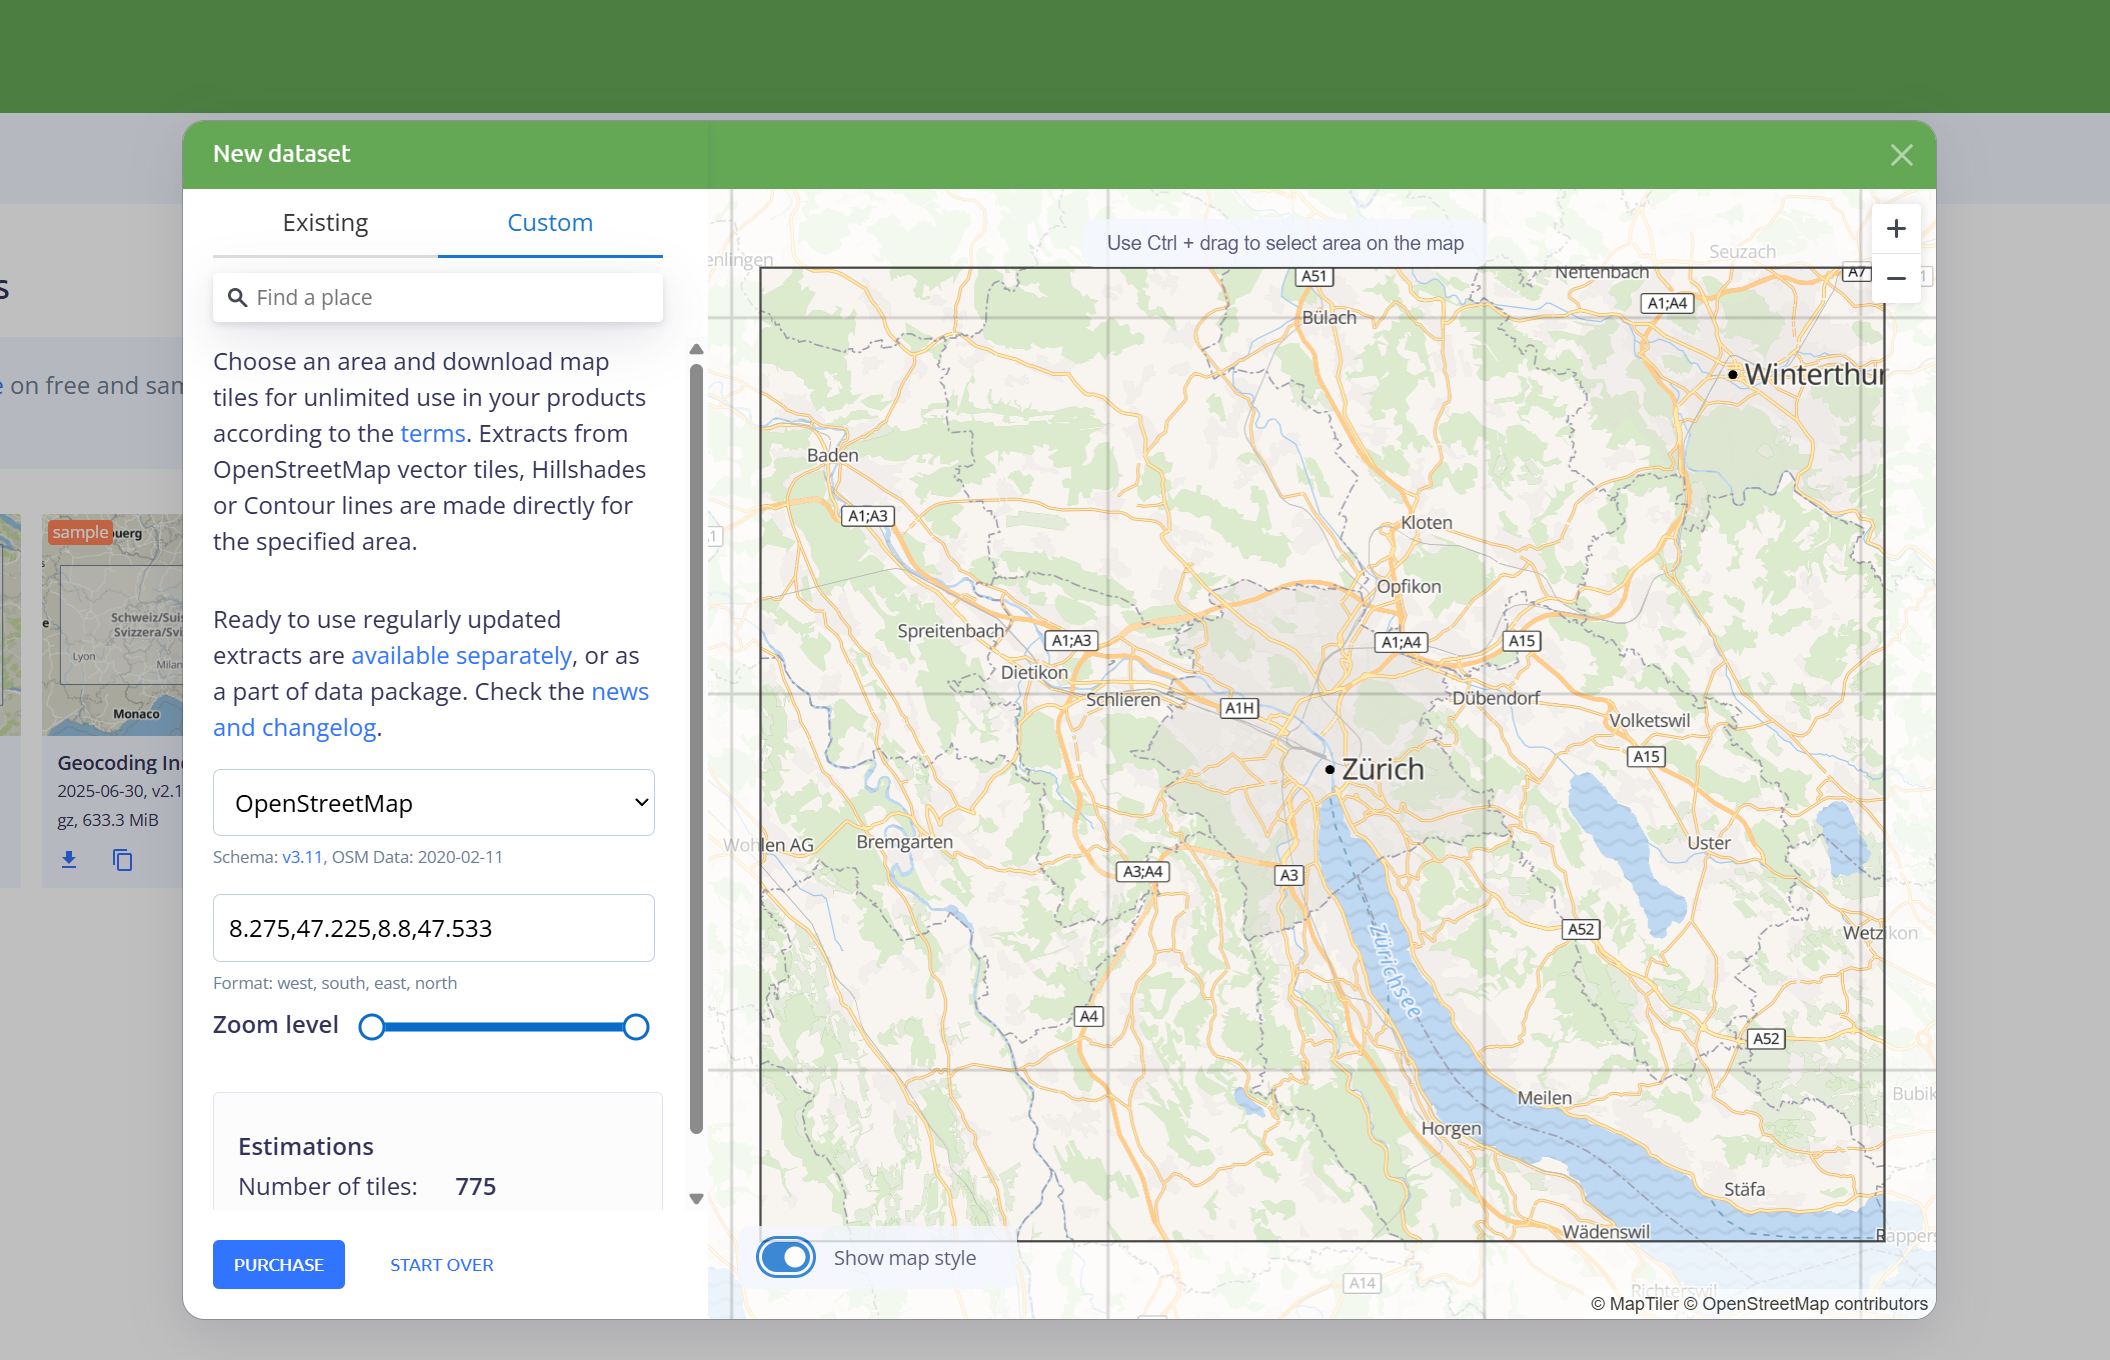Switch to the Existing tab
Screen dimensions: 2110x1360
pyautogui.click(x=325, y=223)
